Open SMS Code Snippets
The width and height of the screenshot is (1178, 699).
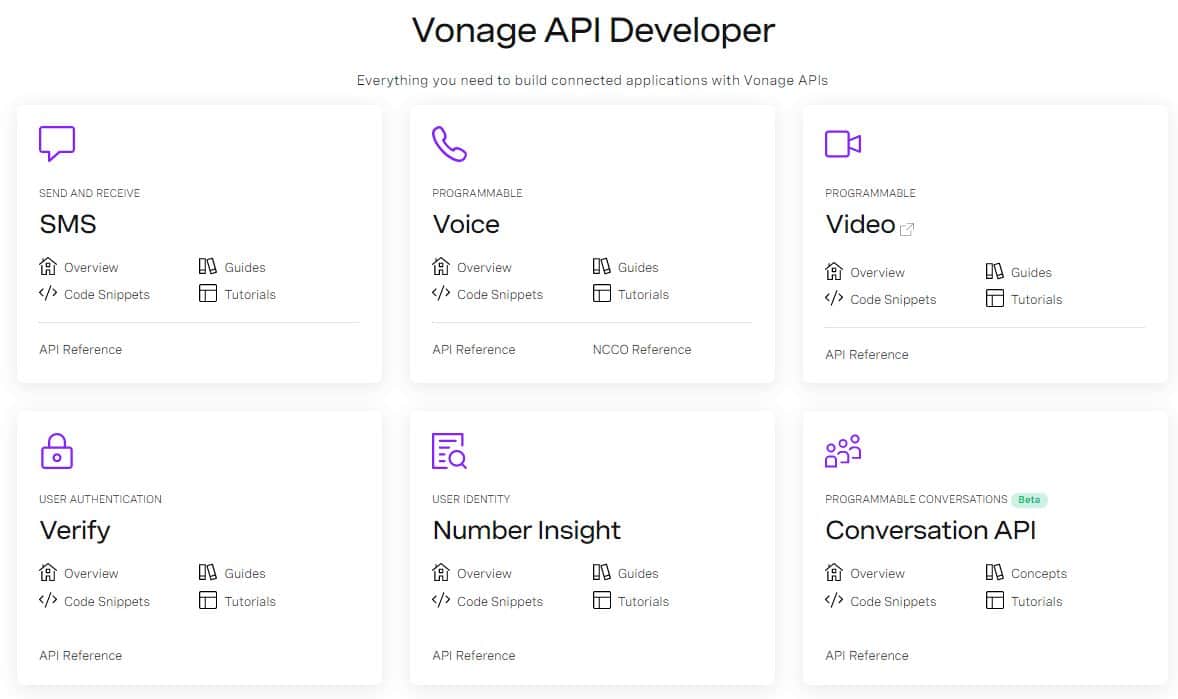[x=107, y=295]
